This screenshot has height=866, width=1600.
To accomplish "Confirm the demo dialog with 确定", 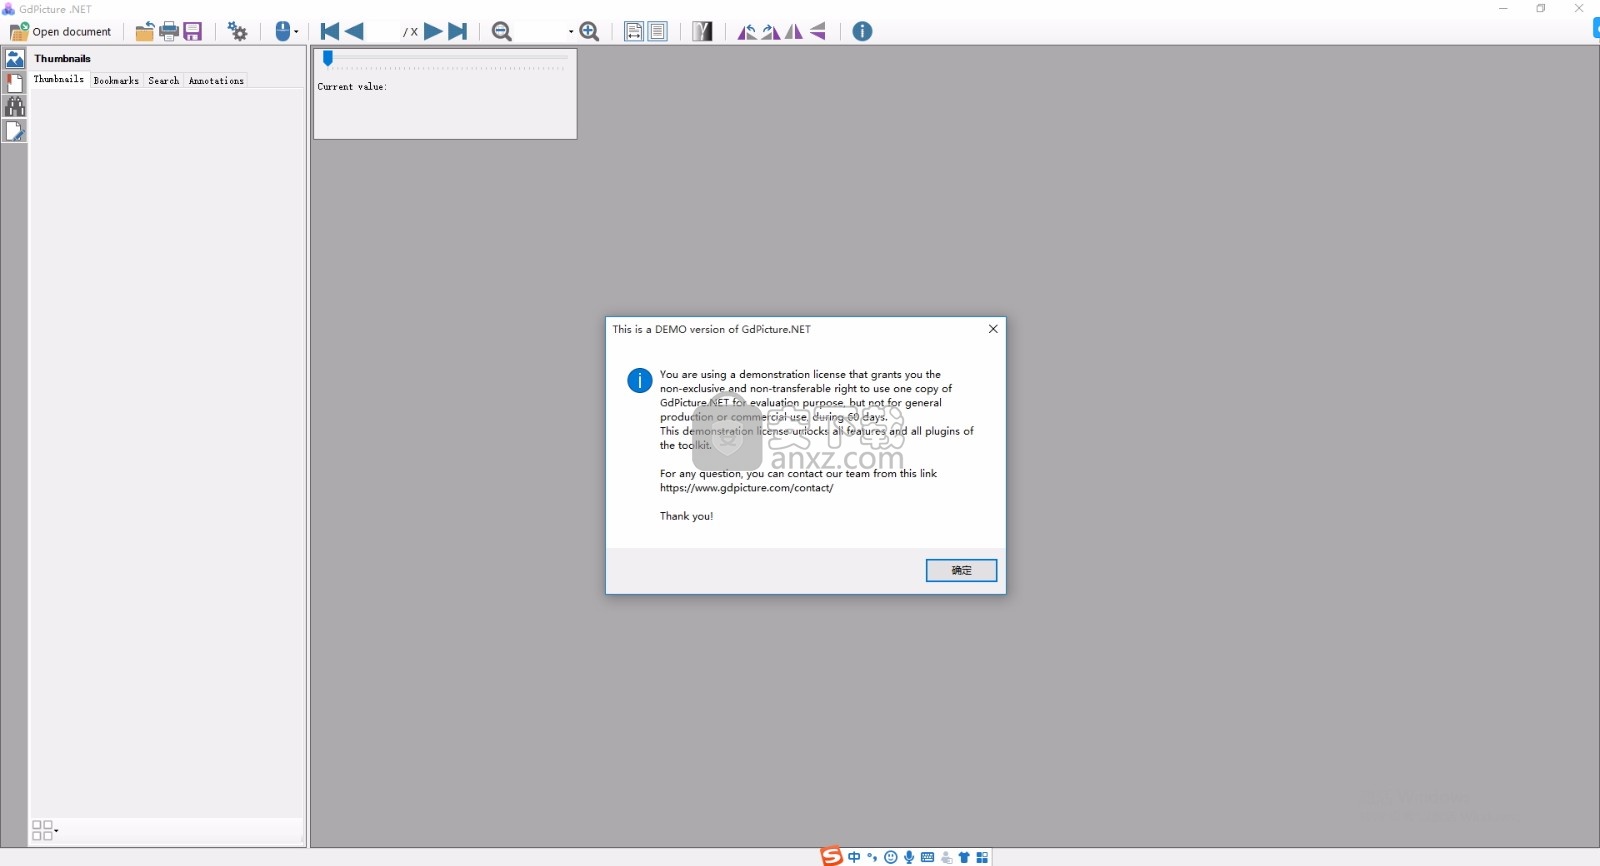I will pos(961,570).
